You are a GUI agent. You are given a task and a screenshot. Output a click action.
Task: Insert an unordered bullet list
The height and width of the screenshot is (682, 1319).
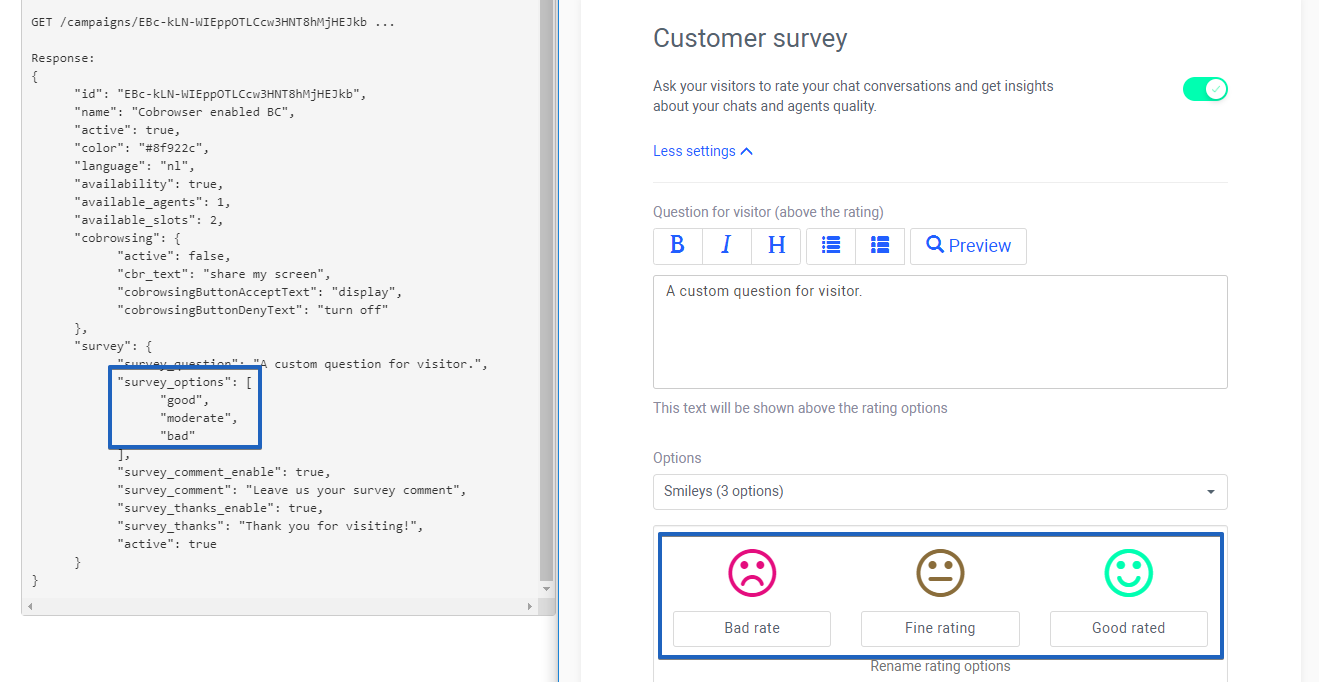(x=831, y=246)
